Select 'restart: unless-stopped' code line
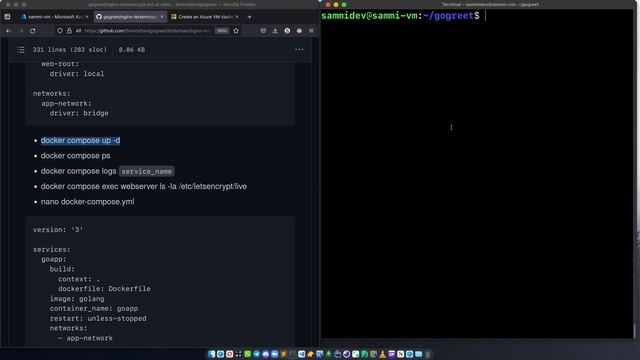 tap(98, 318)
